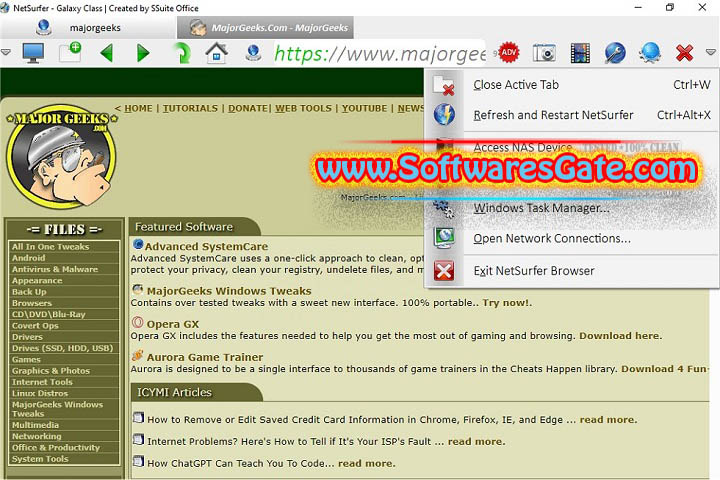Click the globe icon beside address bar
Viewport: 720px width, 480px height.
tap(253, 53)
